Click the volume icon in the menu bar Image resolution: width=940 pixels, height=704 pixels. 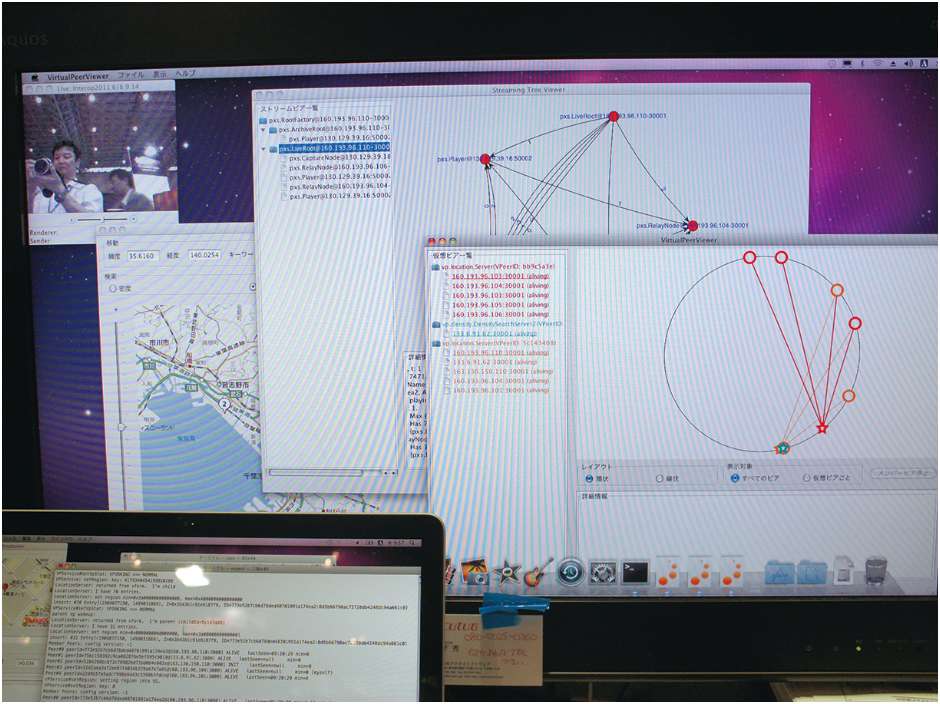[909, 63]
